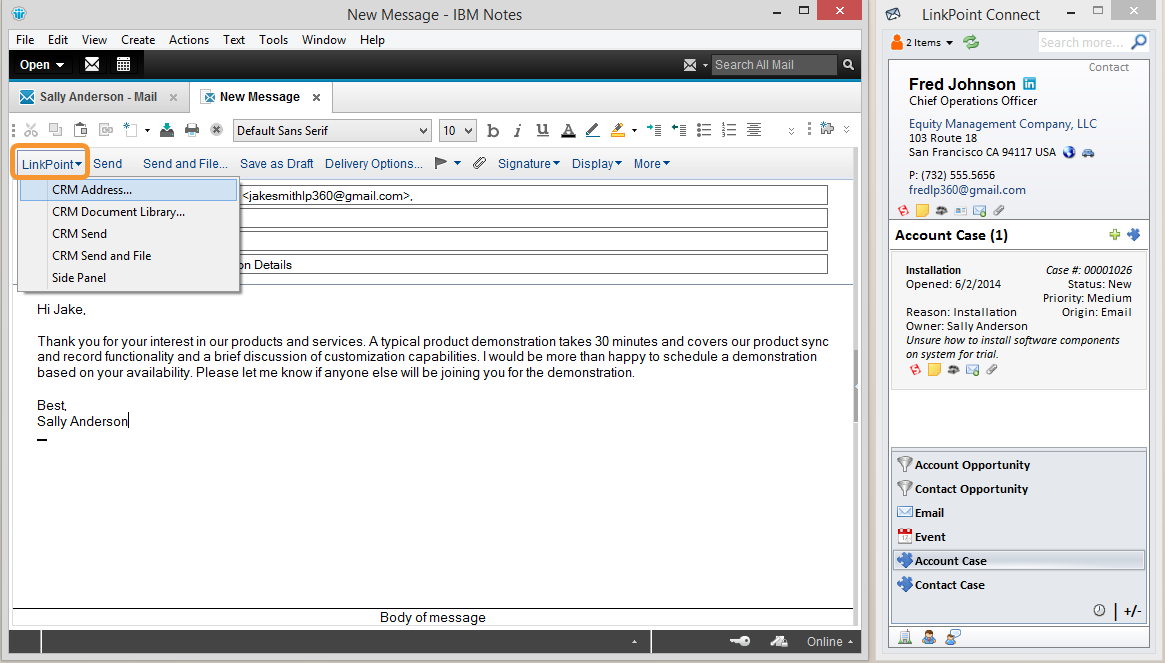Open the 2 Items dropdown
1165x663 pixels.
pyautogui.click(x=923, y=42)
